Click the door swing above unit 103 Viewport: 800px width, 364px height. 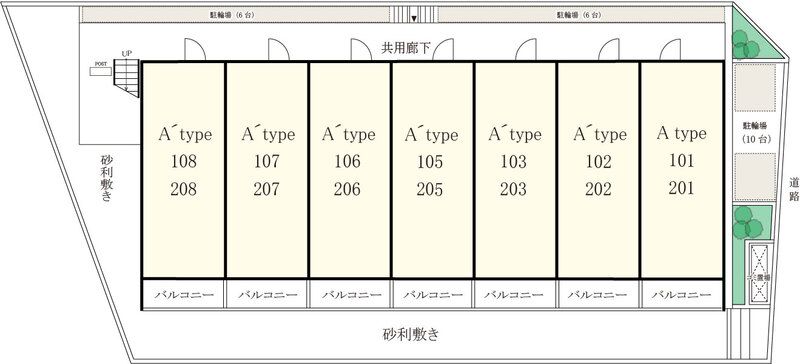coord(526,50)
